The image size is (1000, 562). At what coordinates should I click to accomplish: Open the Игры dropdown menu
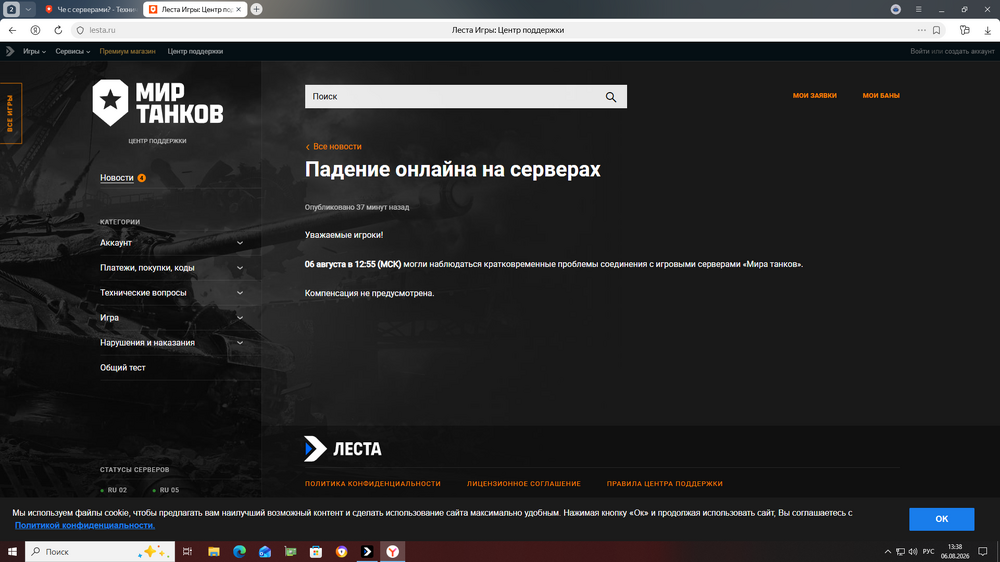[34, 51]
